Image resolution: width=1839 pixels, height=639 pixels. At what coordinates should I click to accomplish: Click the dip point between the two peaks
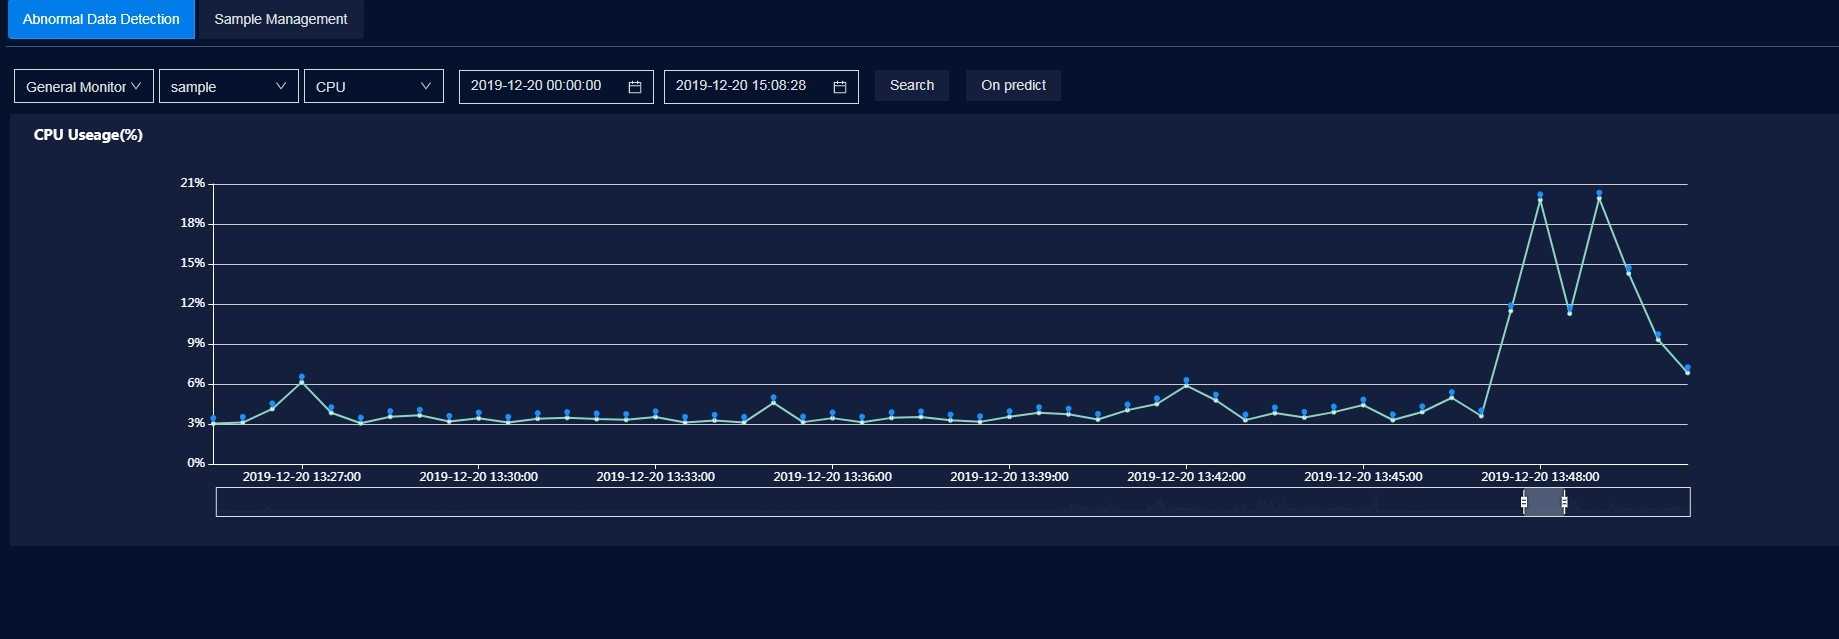[x=1569, y=312]
